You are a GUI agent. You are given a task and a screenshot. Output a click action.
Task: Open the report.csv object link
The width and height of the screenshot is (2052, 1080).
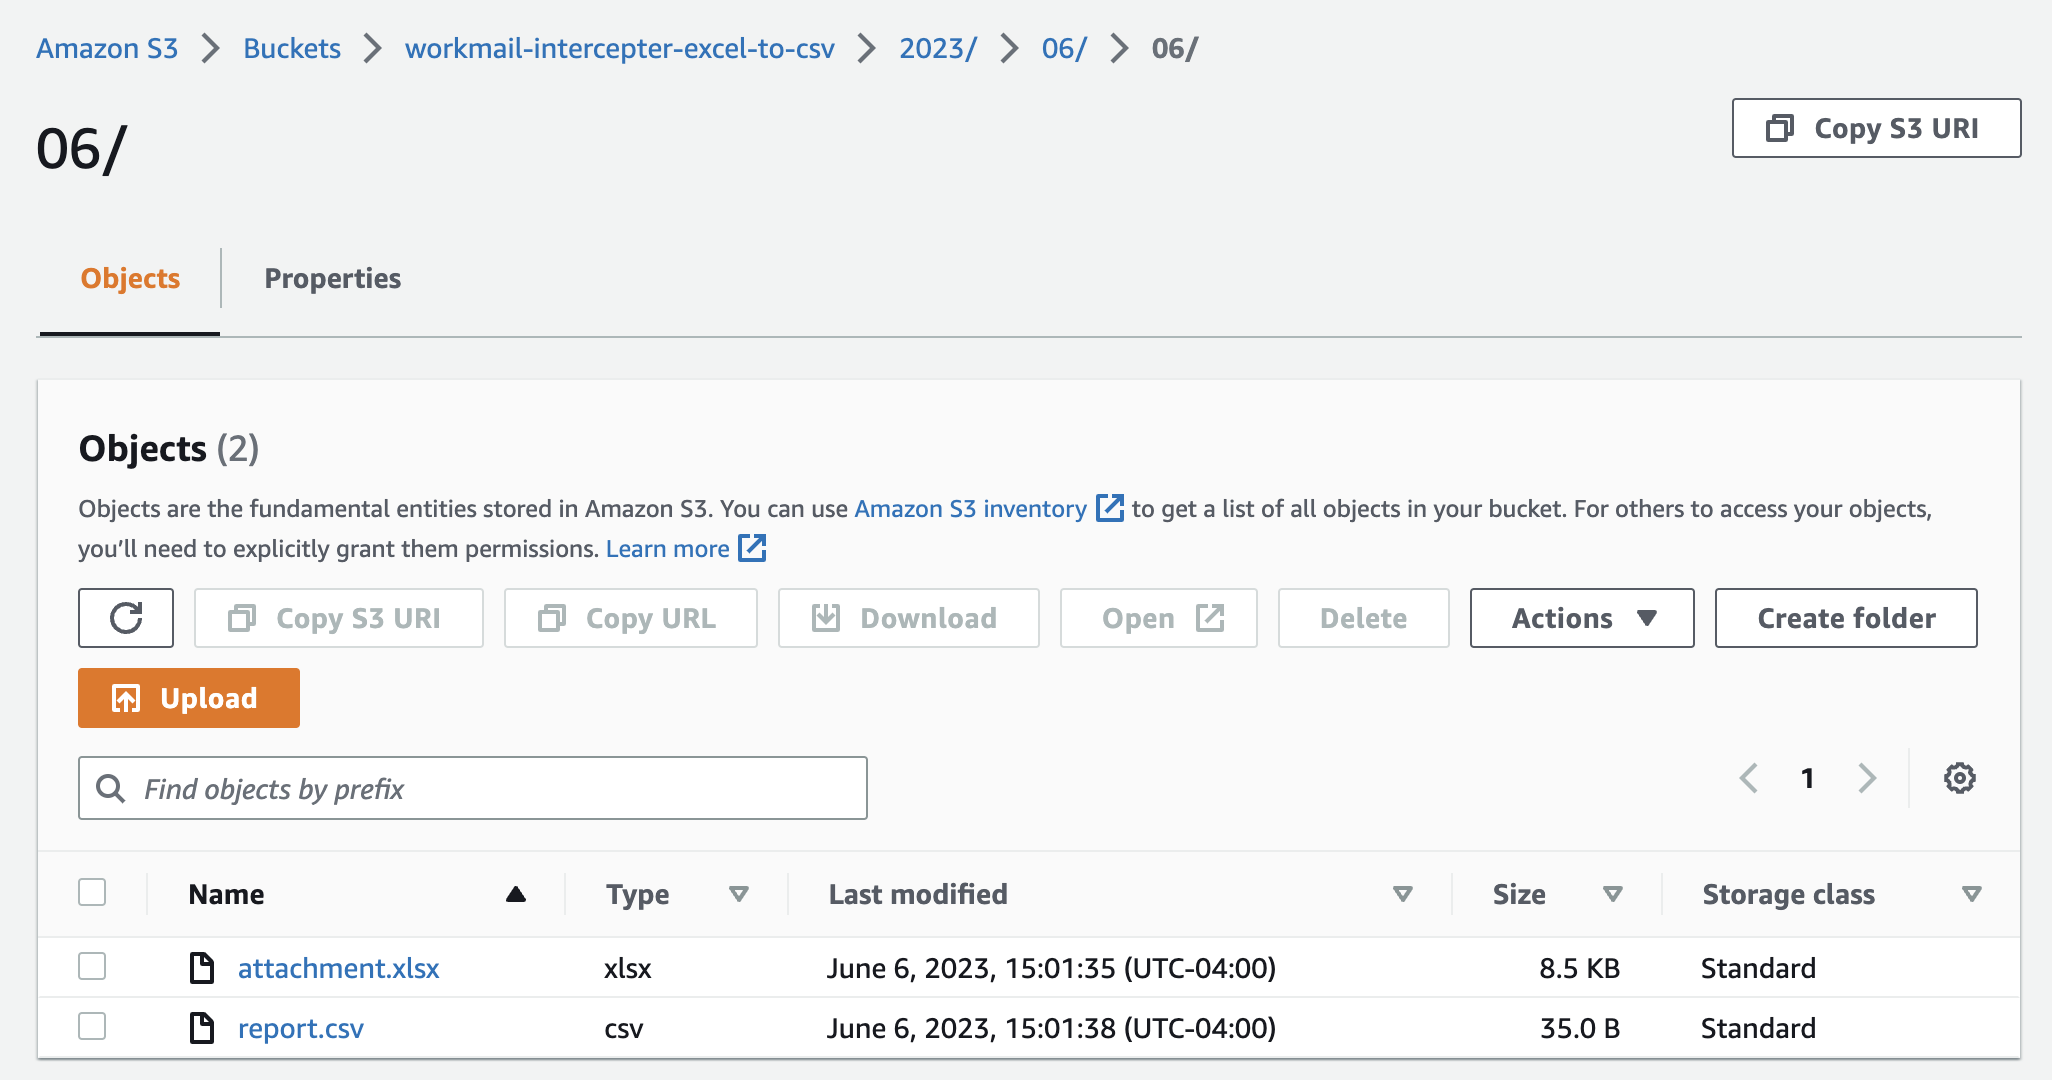301,1028
